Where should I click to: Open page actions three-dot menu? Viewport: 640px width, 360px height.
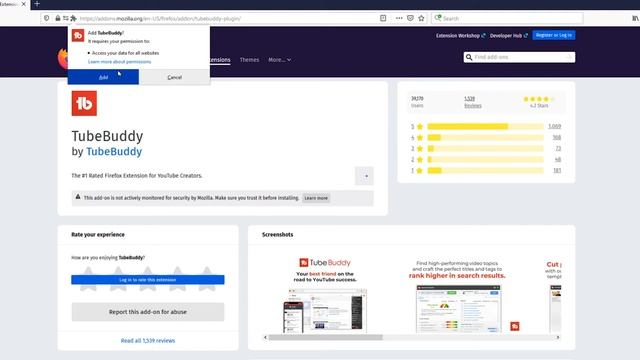click(399, 18)
